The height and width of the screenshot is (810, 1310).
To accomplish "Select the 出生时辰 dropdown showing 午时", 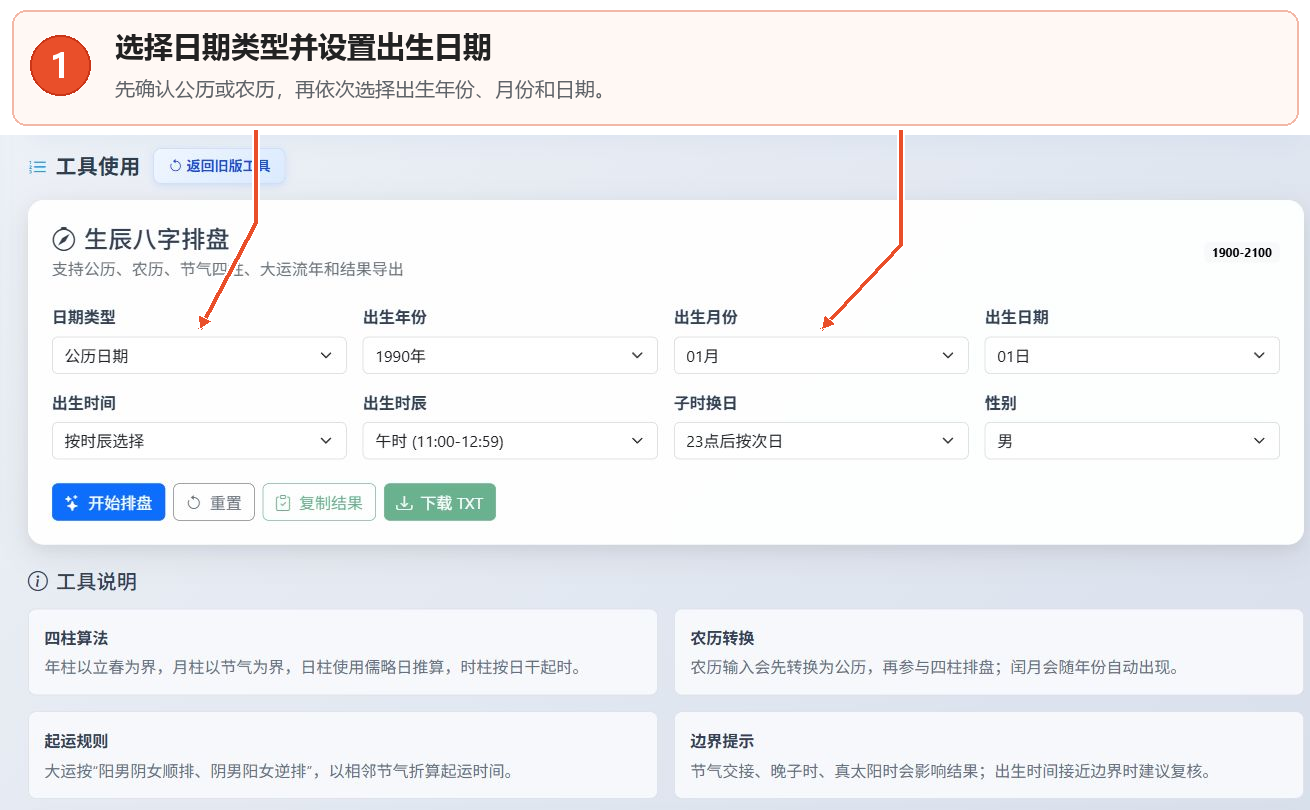I will [x=510, y=441].
